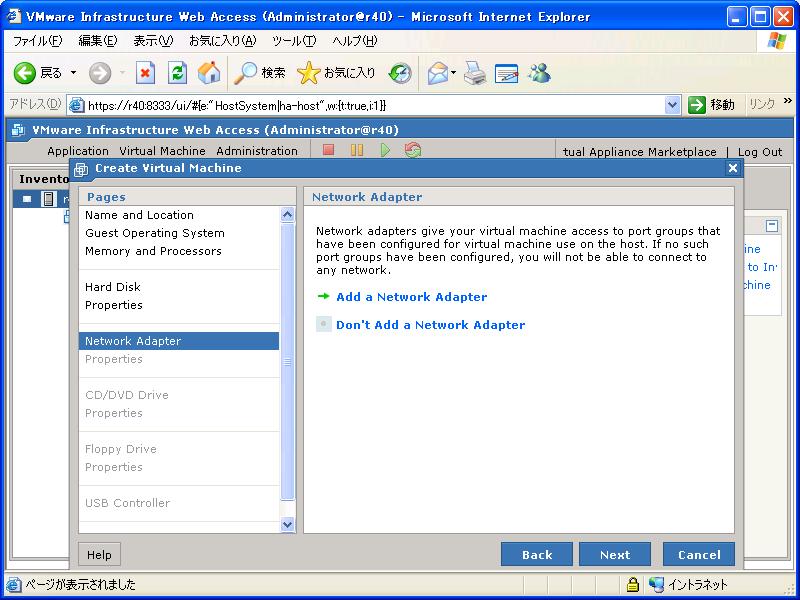
Task: Choose Don't Add a Network Adapter link
Action: (431, 325)
